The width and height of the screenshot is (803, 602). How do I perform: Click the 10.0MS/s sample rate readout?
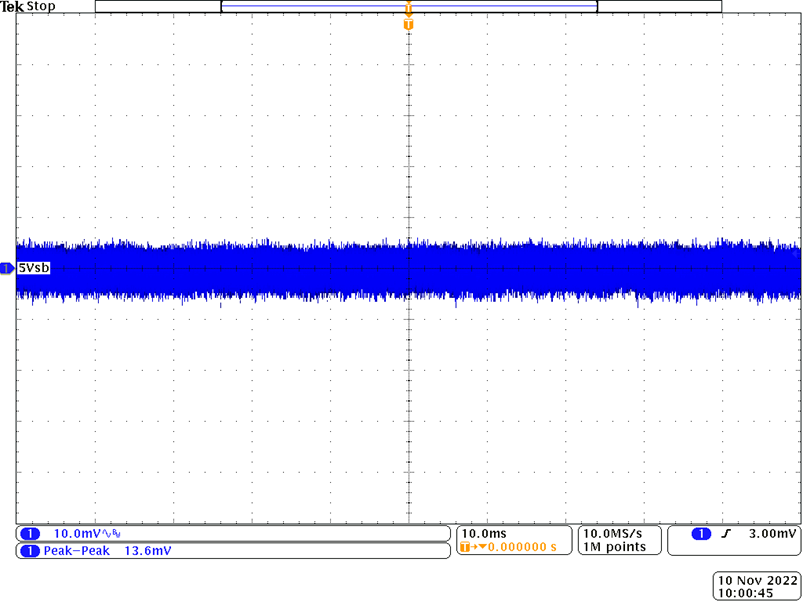point(612,534)
